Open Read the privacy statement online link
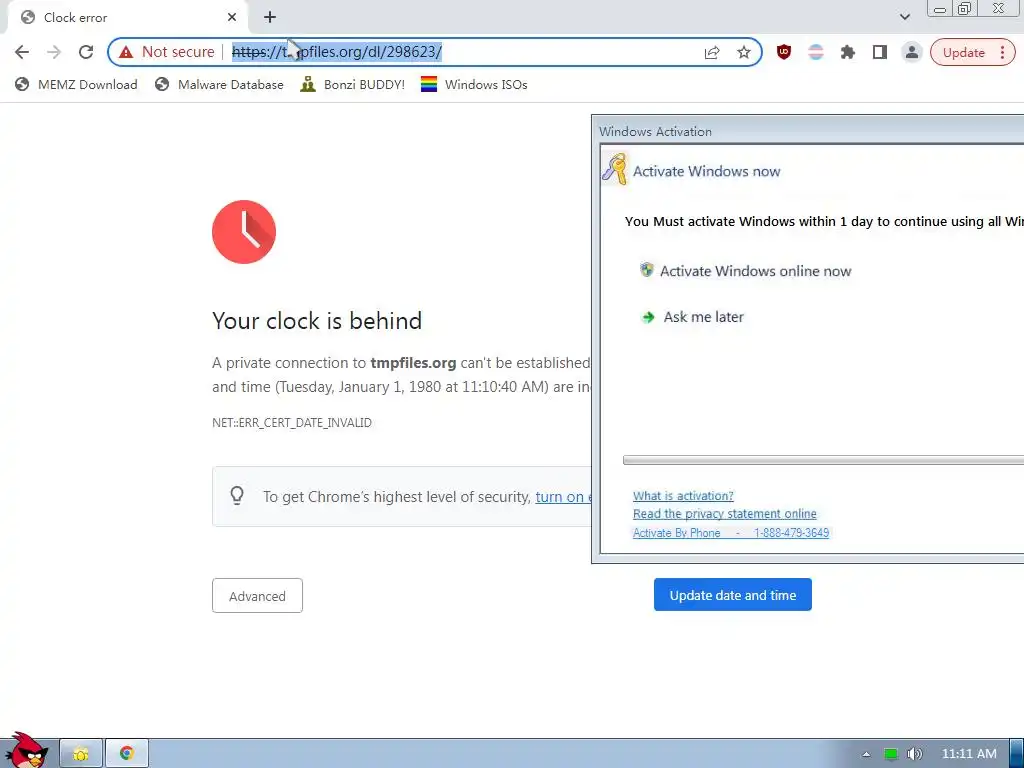The image size is (1024, 768). click(x=724, y=514)
